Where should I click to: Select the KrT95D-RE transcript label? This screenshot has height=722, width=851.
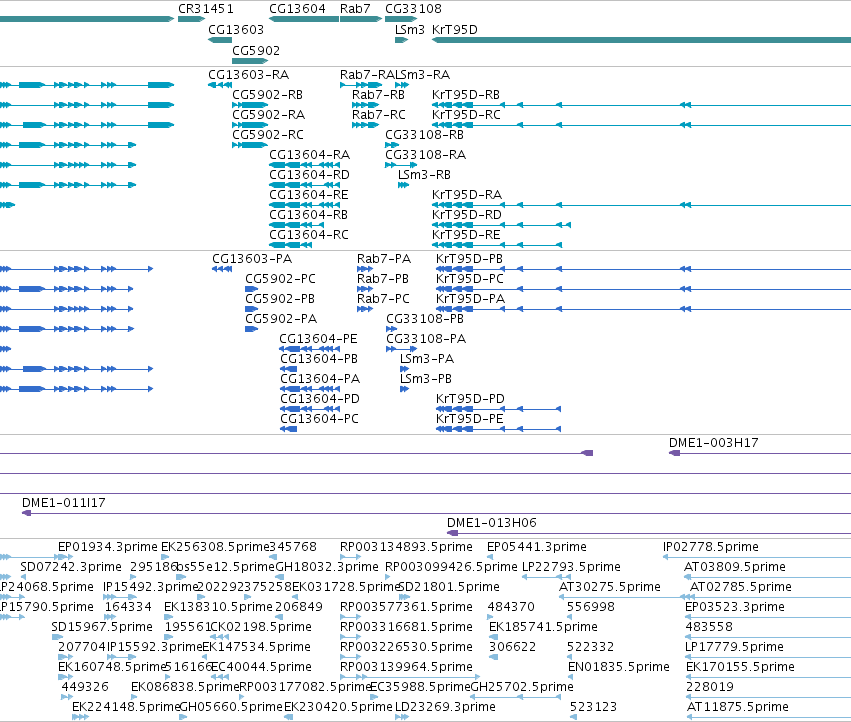(466, 235)
